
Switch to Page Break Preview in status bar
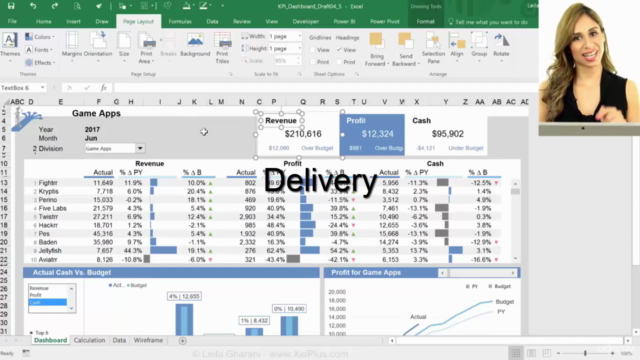[547, 353]
